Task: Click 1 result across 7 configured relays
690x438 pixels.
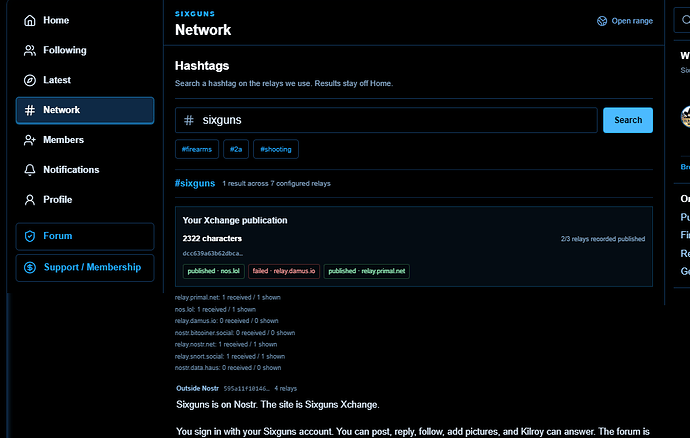Action: pos(276,184)
